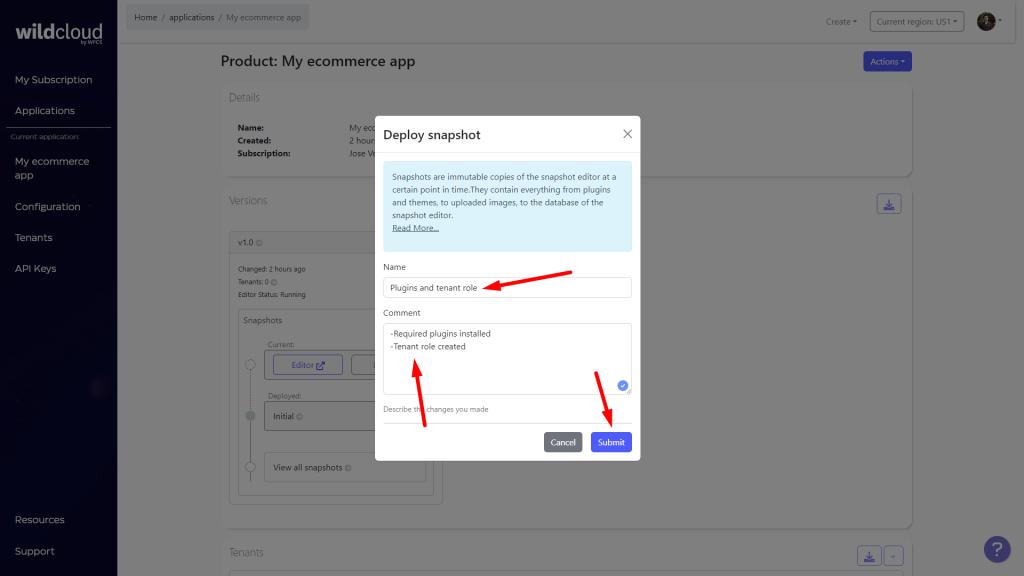
Task: Select the radio circle beside View all snapshots
Action: pyautogui.click(x=250, y=466)
